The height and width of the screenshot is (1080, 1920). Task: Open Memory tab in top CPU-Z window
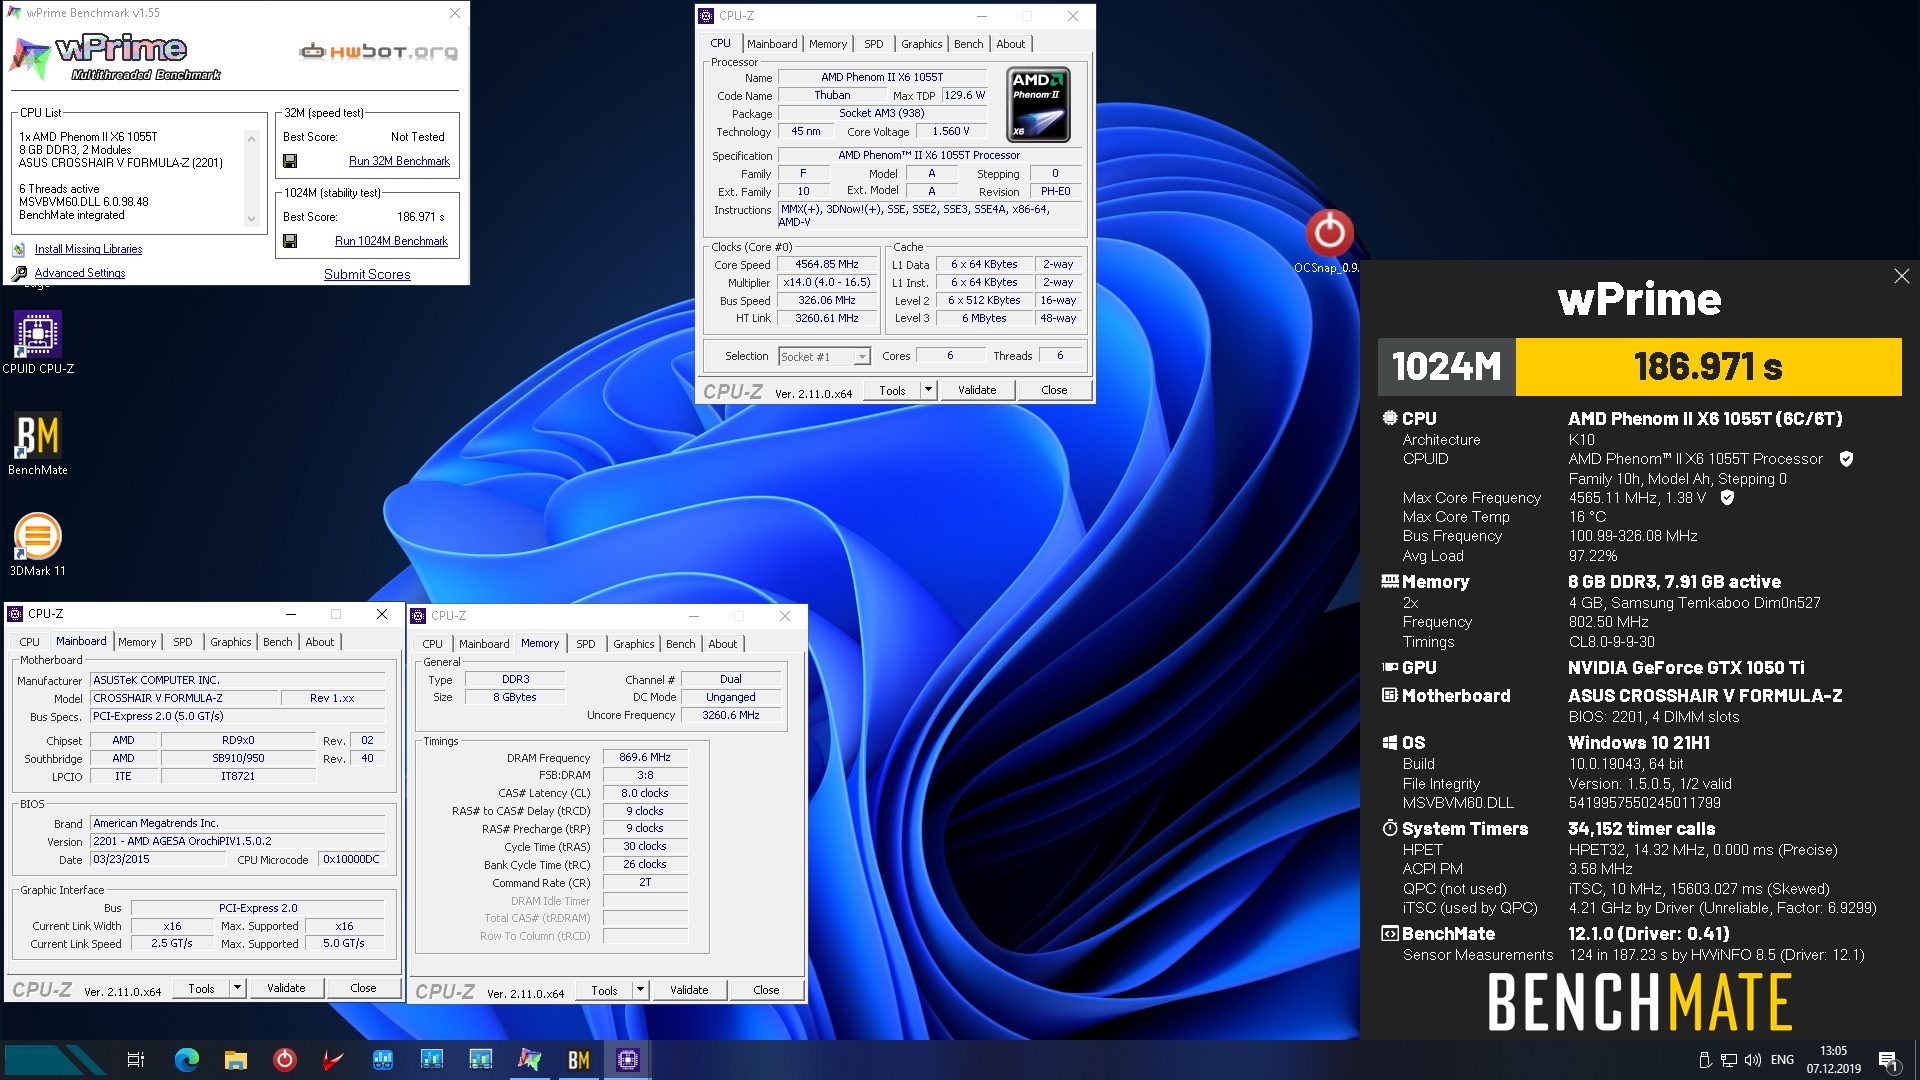828,44
